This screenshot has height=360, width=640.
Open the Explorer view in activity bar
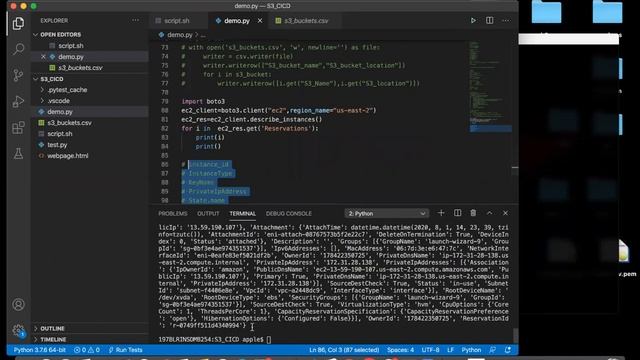pyautogui.click(x=18, y=24)
